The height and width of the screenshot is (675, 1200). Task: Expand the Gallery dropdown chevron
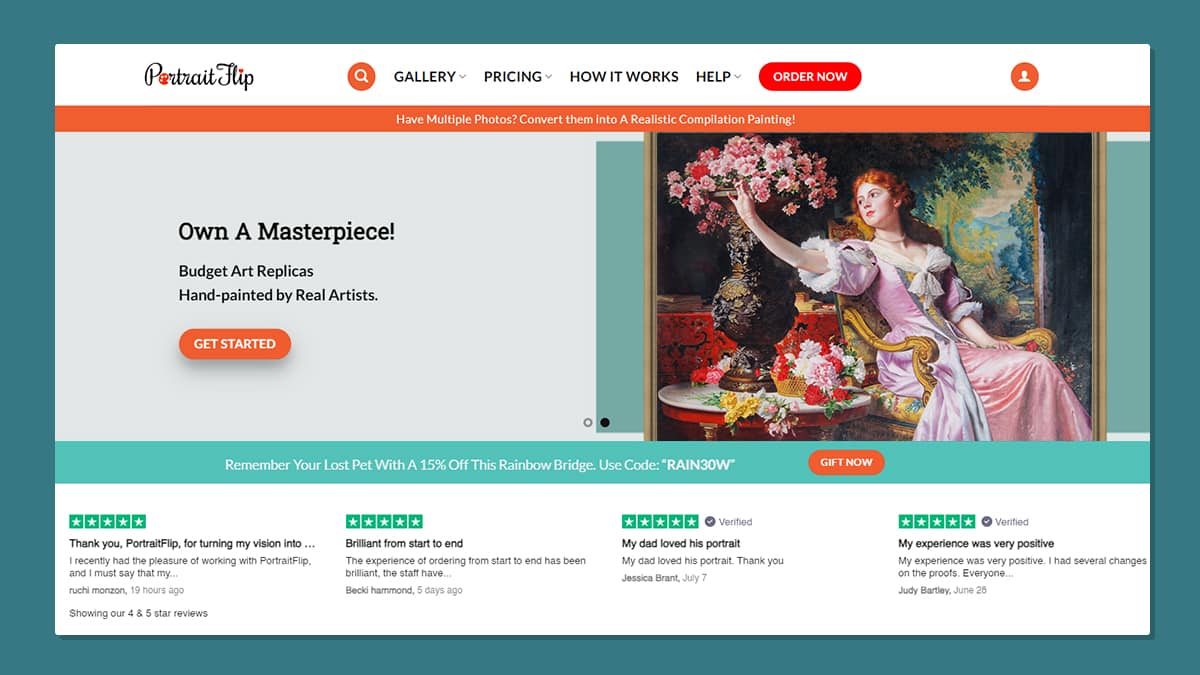463,77
